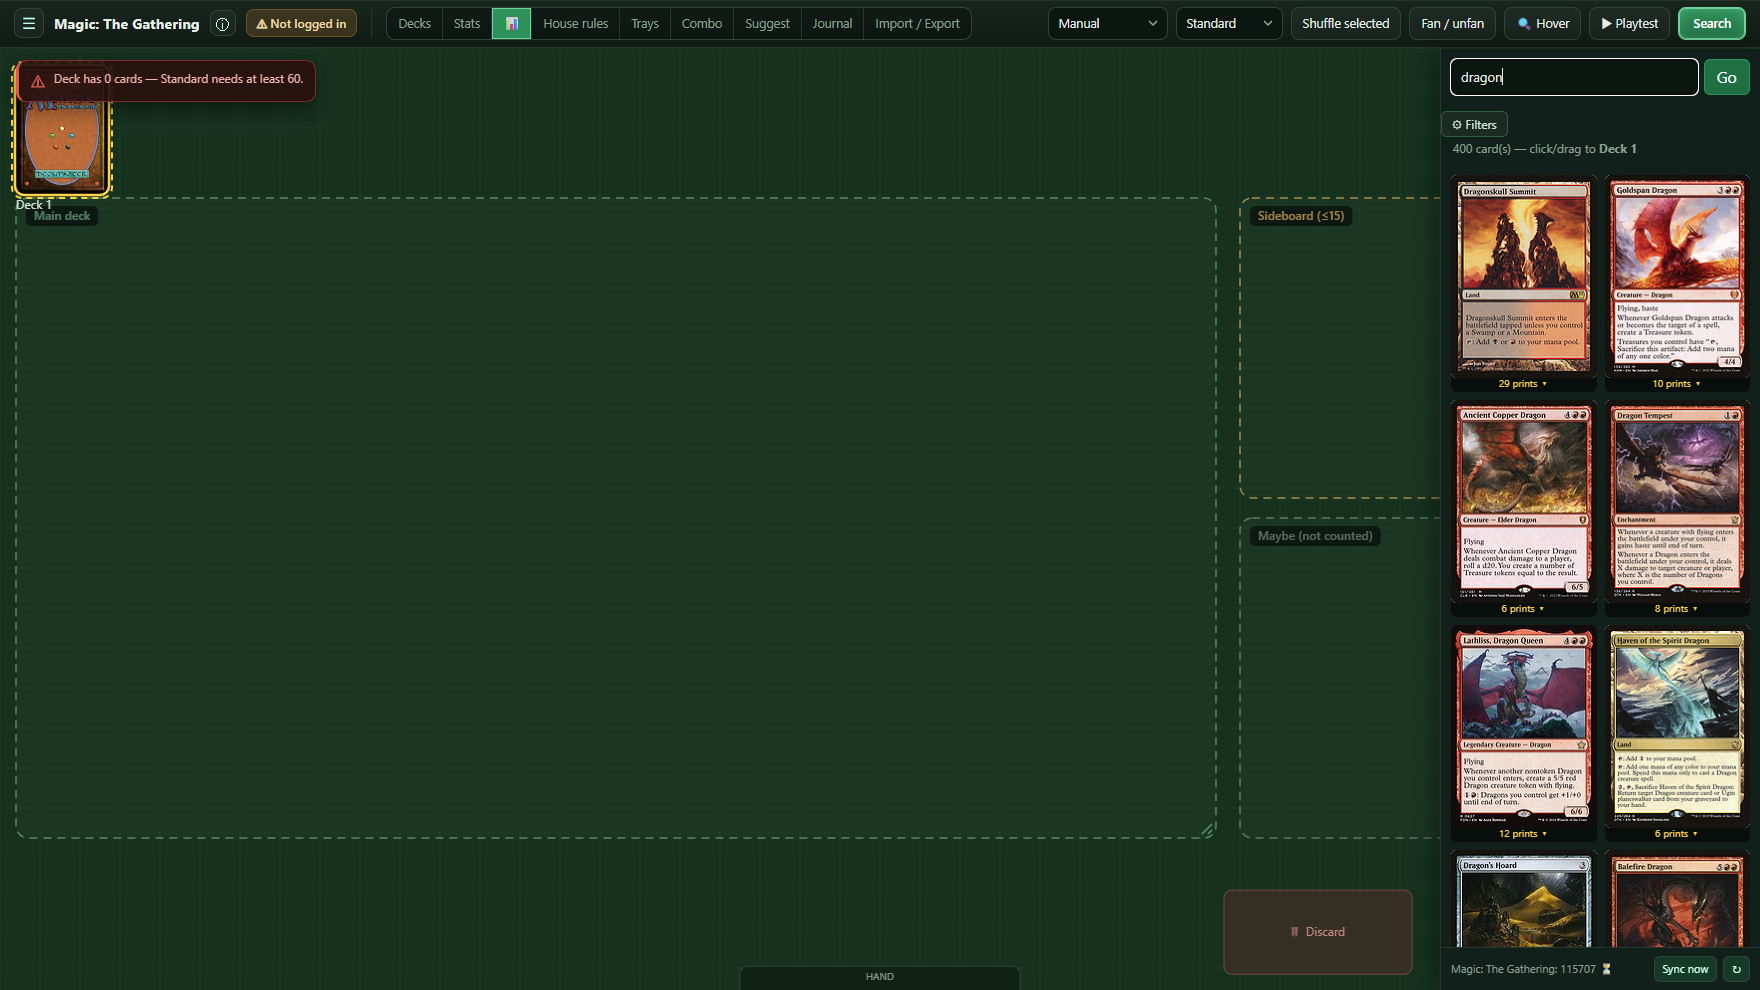Viewport: 1760px width, 990px height.
Task: Click Sync now
Action: coord(1685,969)
